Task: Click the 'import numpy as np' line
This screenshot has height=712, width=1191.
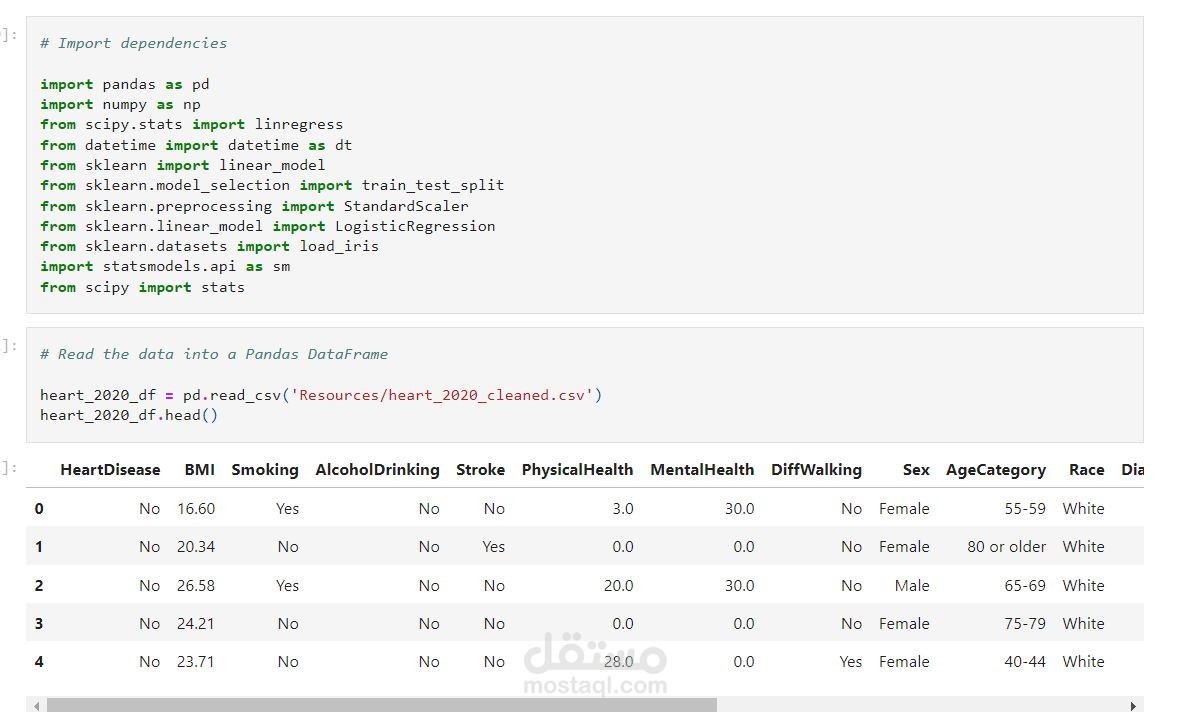Action: pos(120,104)
